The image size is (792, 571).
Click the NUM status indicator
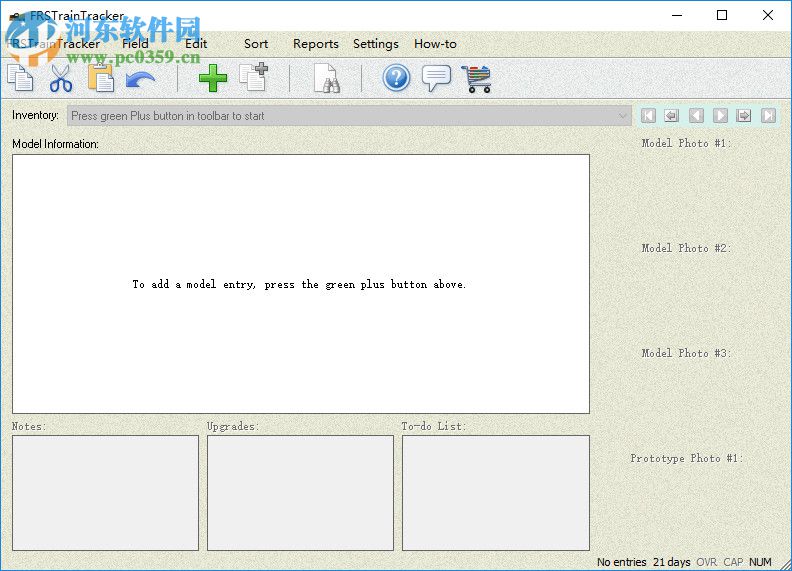tap(760, 562)
